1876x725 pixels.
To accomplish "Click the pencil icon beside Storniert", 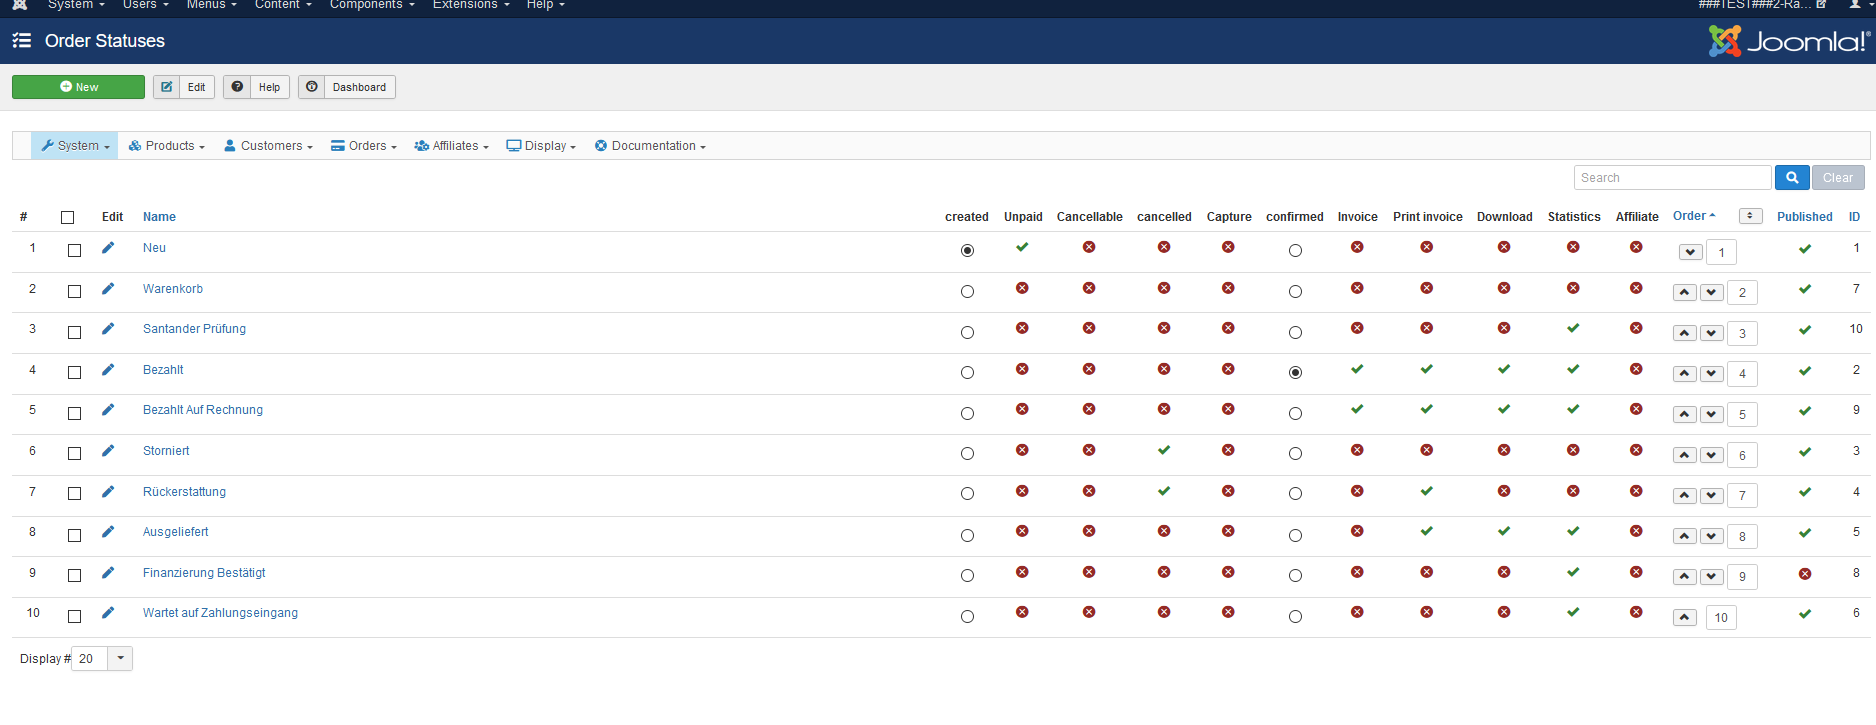I will pyautogui.click(x=108, y=451).
